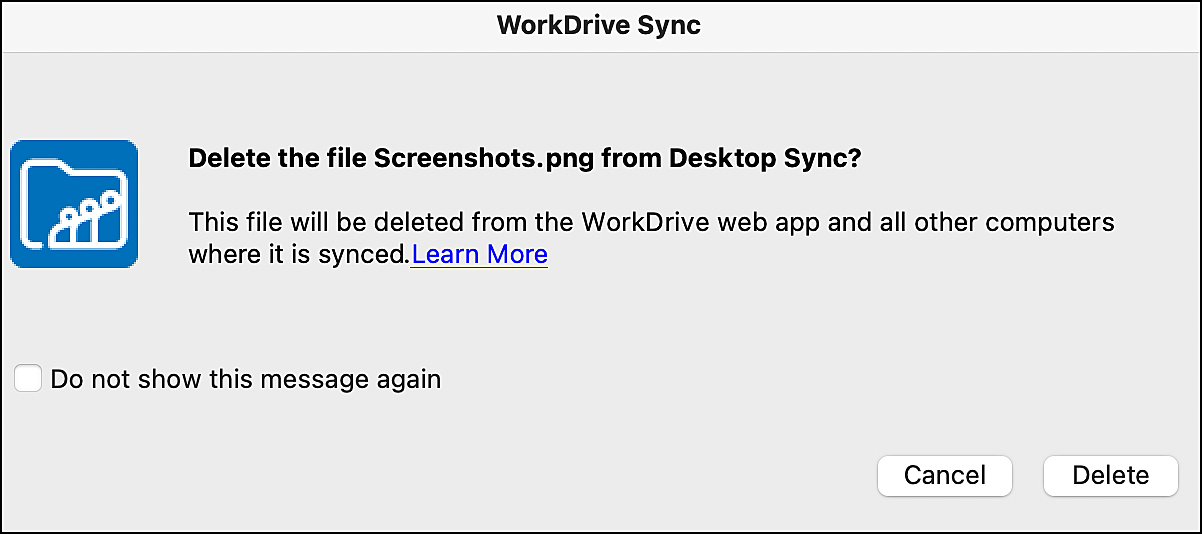Click the blank area left of the Cancel button

click(x=600, y=475)
